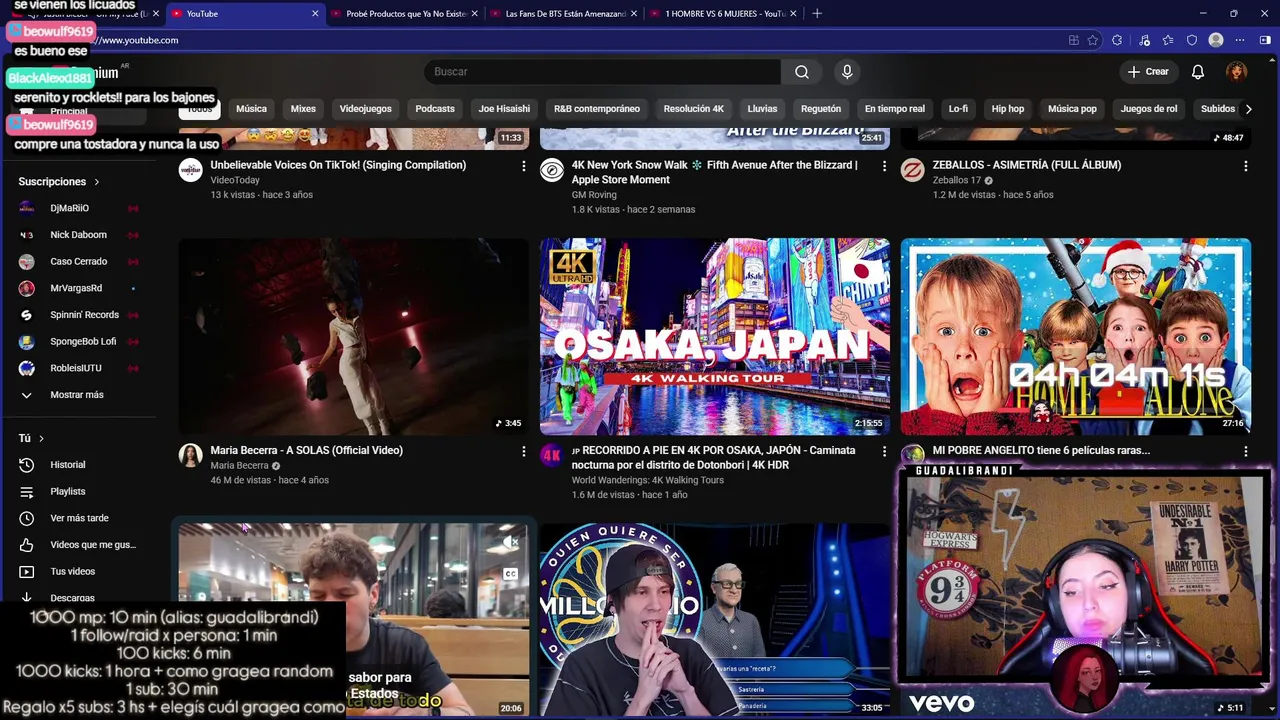Show next filter chips with right arrow

click(1248, 109)
